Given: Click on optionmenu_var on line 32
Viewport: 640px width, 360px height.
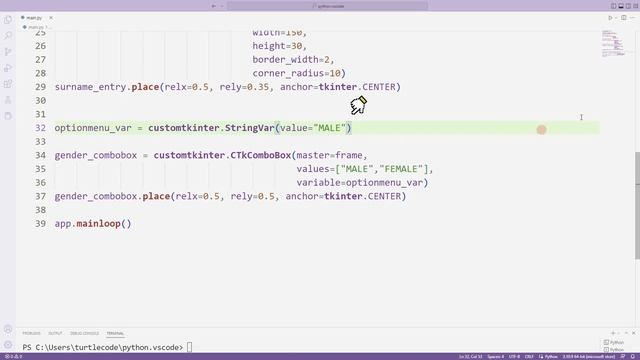Looking at the screenshot, I should tap(93, 128).
